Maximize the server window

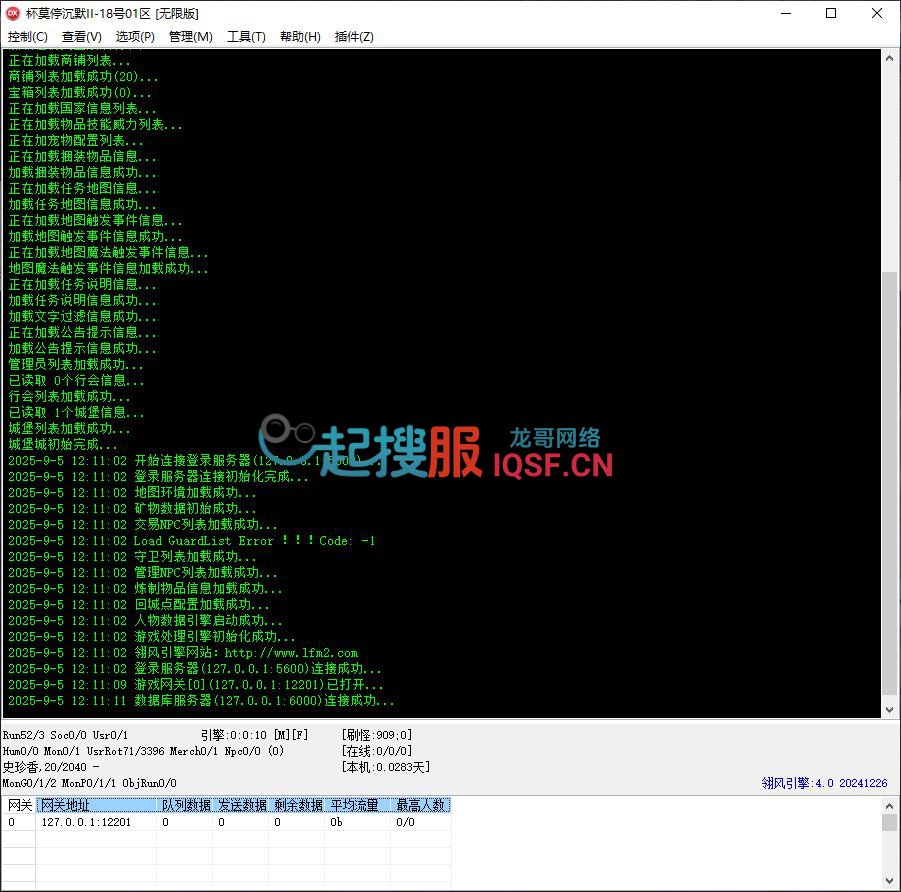[831, 14]
